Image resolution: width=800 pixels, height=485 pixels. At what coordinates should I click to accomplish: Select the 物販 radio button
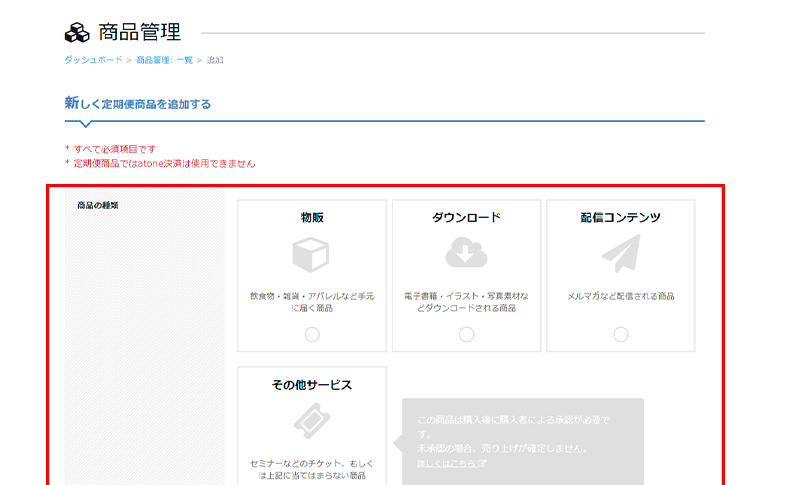[x=312, y=334]
